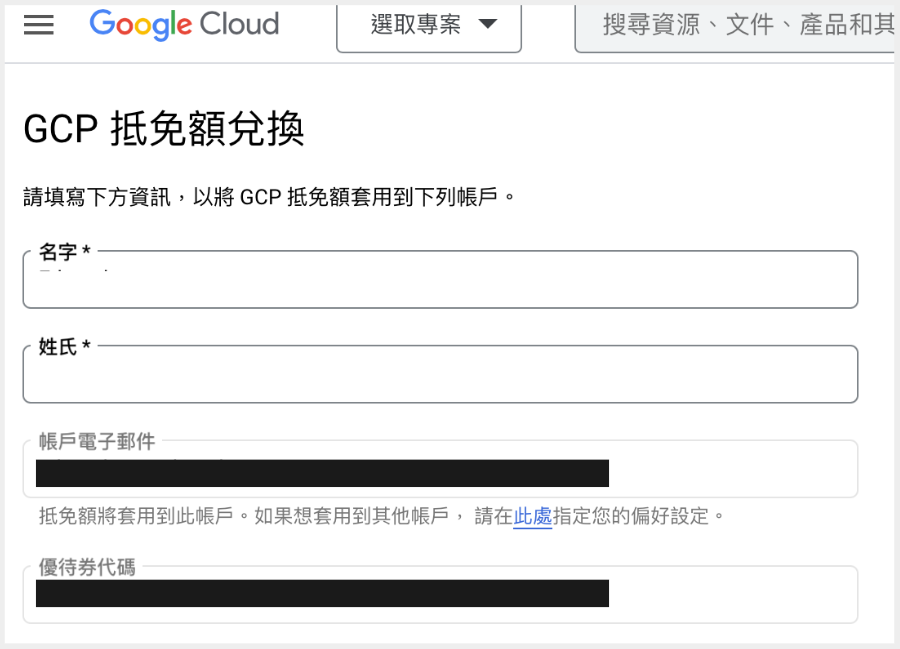Click the 帳戶電子郵件 label
Screen dimensions: 900x649
(97, 441)
